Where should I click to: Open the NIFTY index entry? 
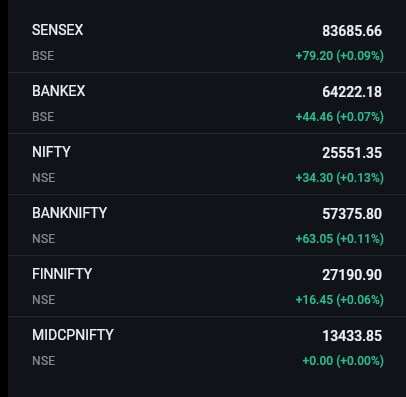pos(207,164)
